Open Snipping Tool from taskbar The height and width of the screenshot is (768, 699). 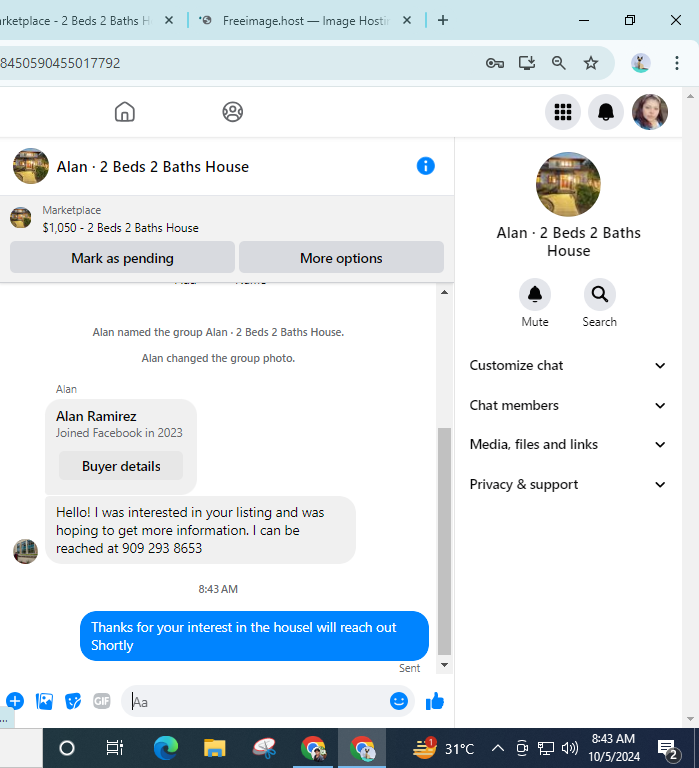click(265, 748)
